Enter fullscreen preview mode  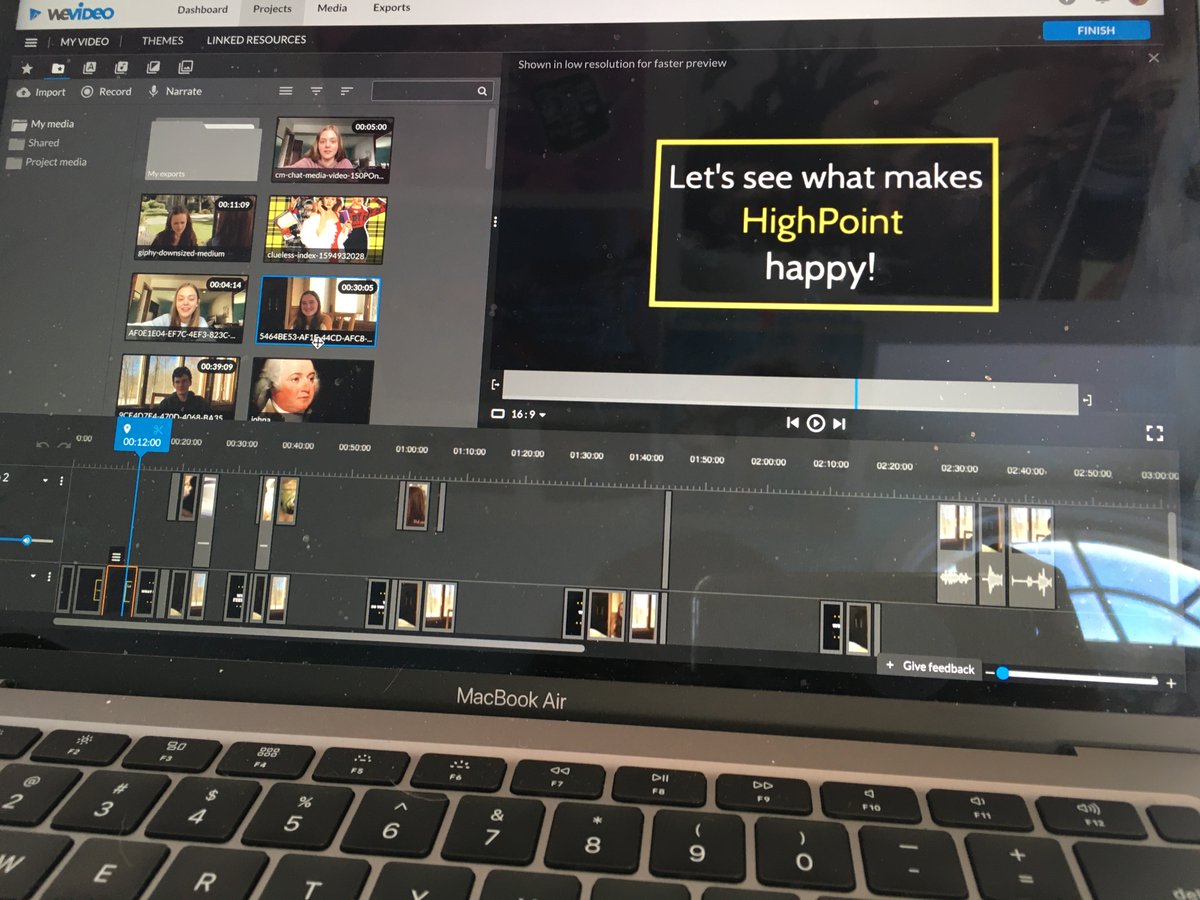click(1155, 433)
